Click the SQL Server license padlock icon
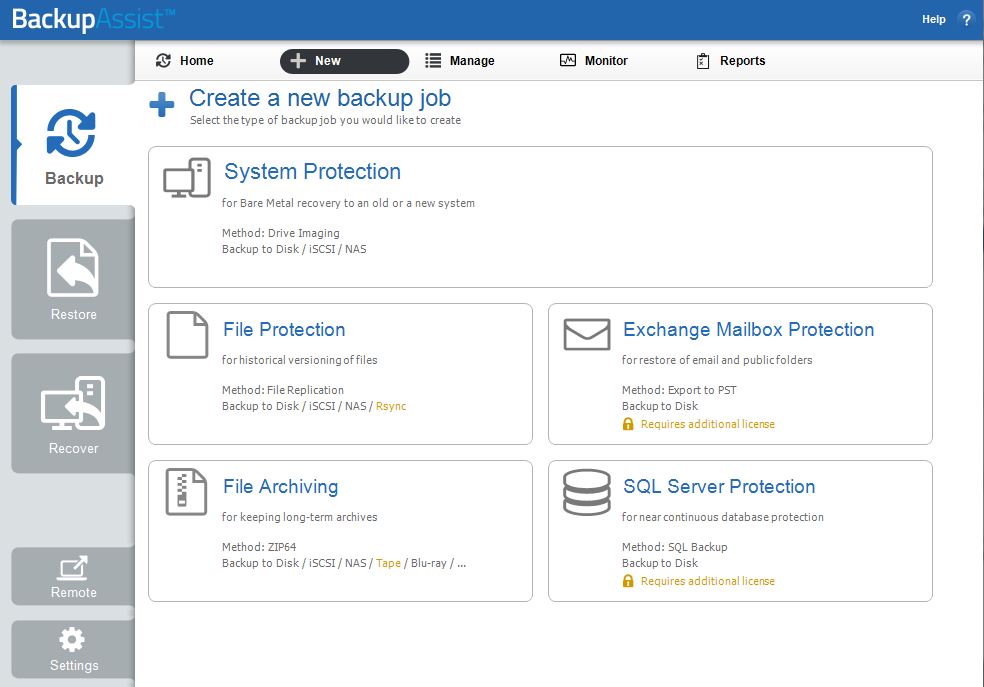This screenshot has height=687, width=984. 628,581
